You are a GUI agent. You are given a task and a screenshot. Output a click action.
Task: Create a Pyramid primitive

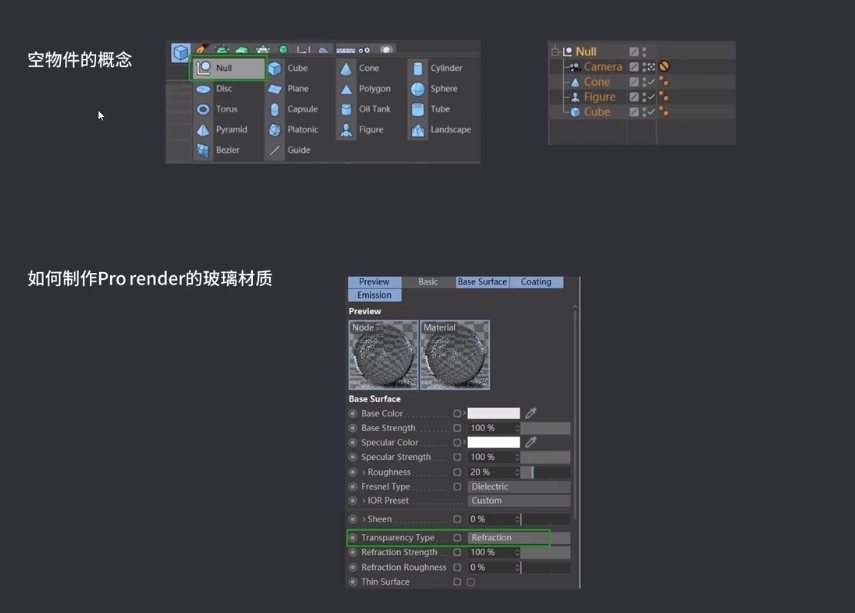222,130
